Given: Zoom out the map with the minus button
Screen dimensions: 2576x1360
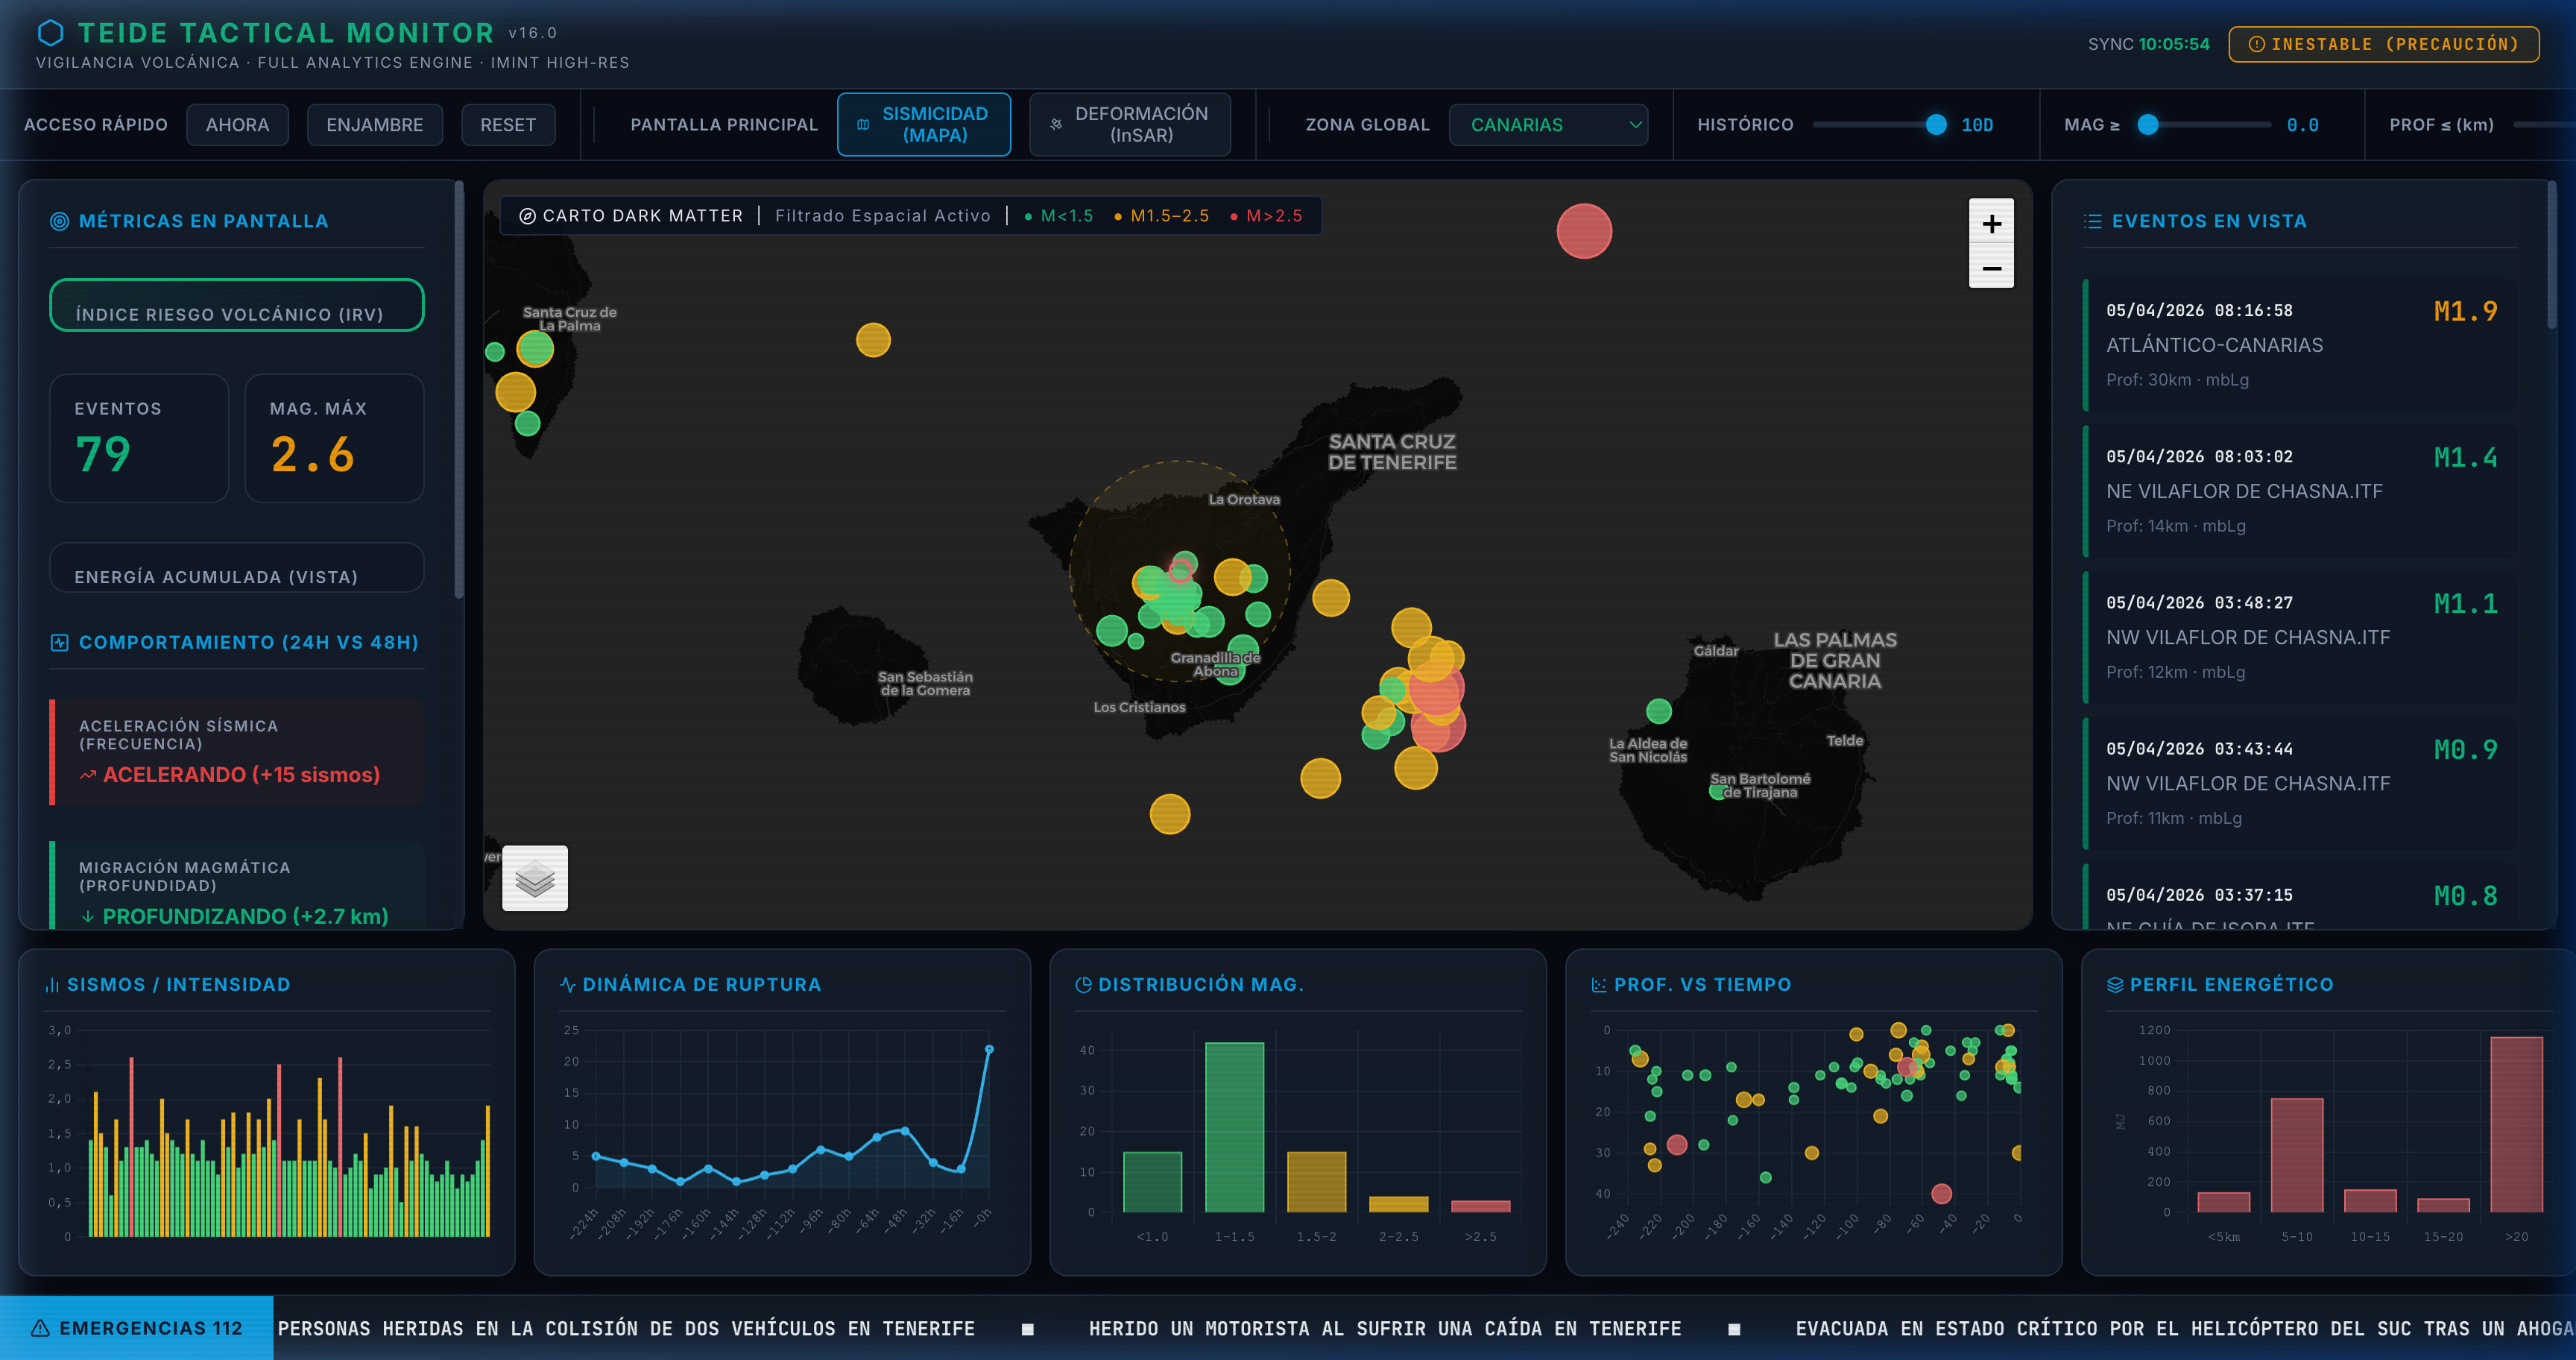Looking at the screenshot, I should pyautogui.click(x=1991, y=267).
